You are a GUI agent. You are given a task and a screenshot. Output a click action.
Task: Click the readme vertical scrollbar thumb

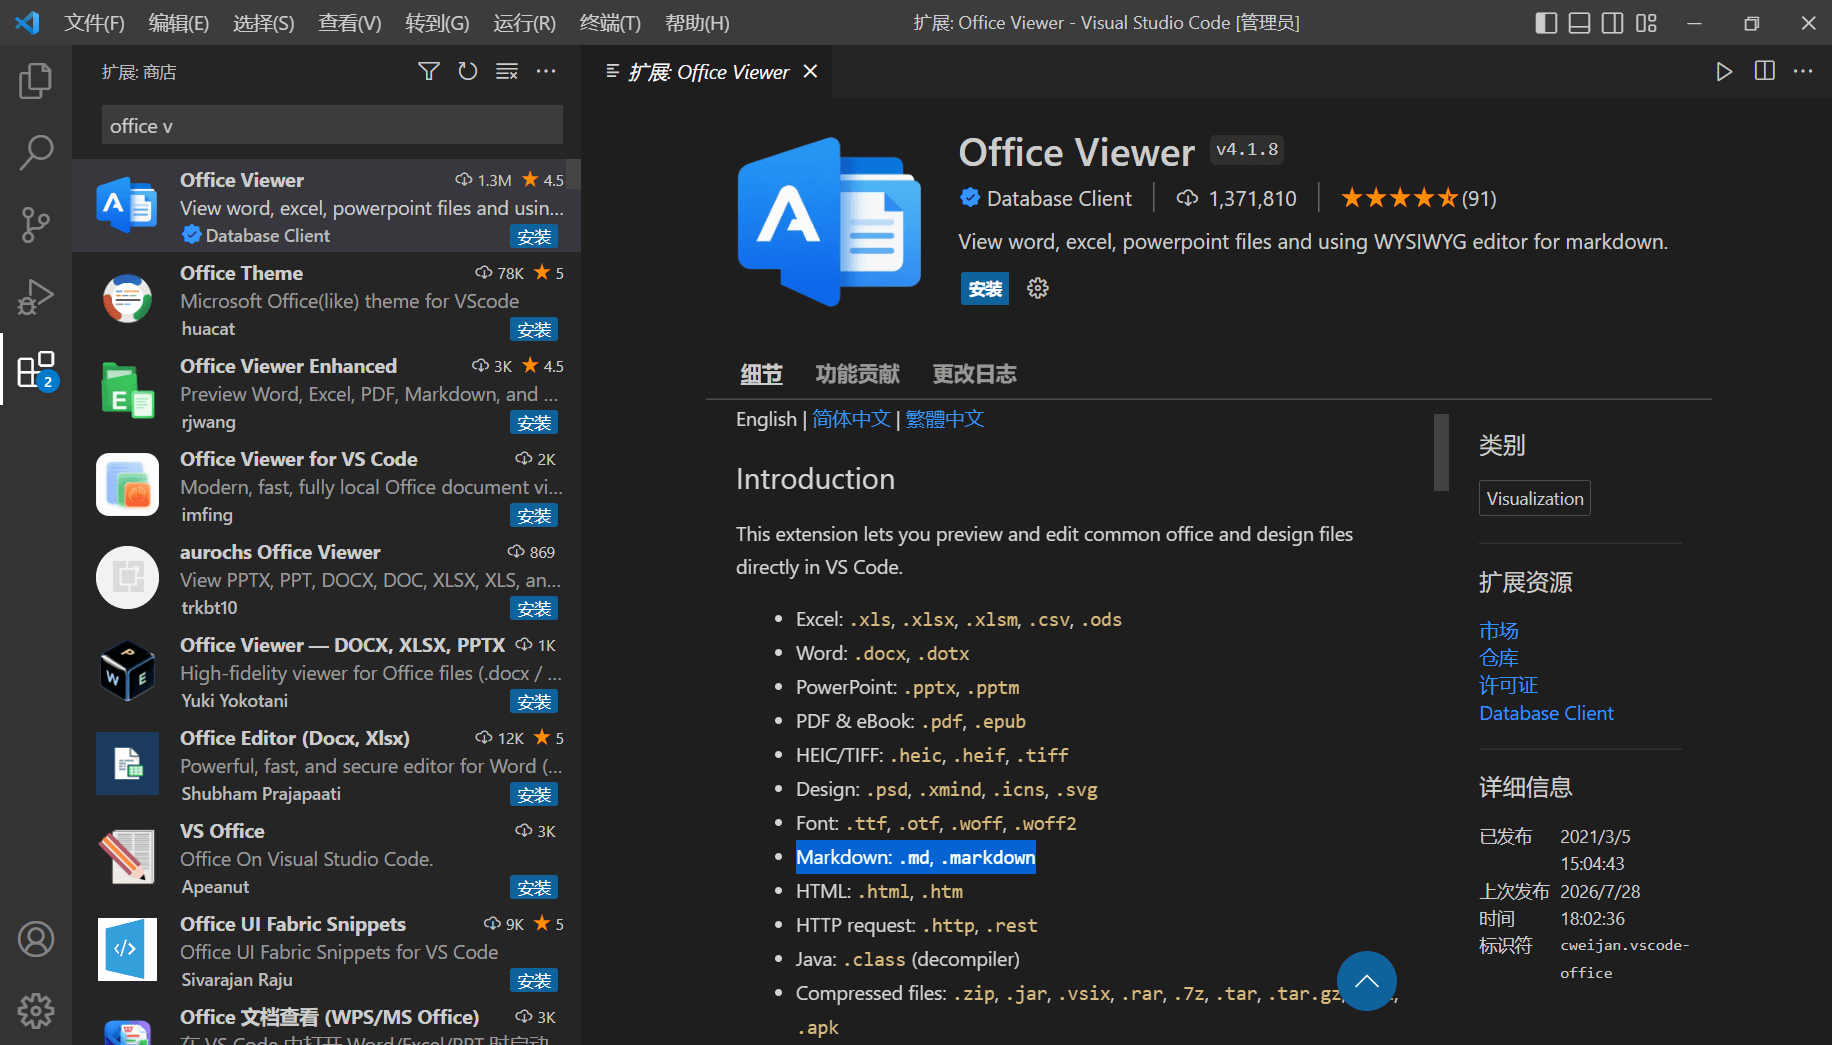point(1441,452)
